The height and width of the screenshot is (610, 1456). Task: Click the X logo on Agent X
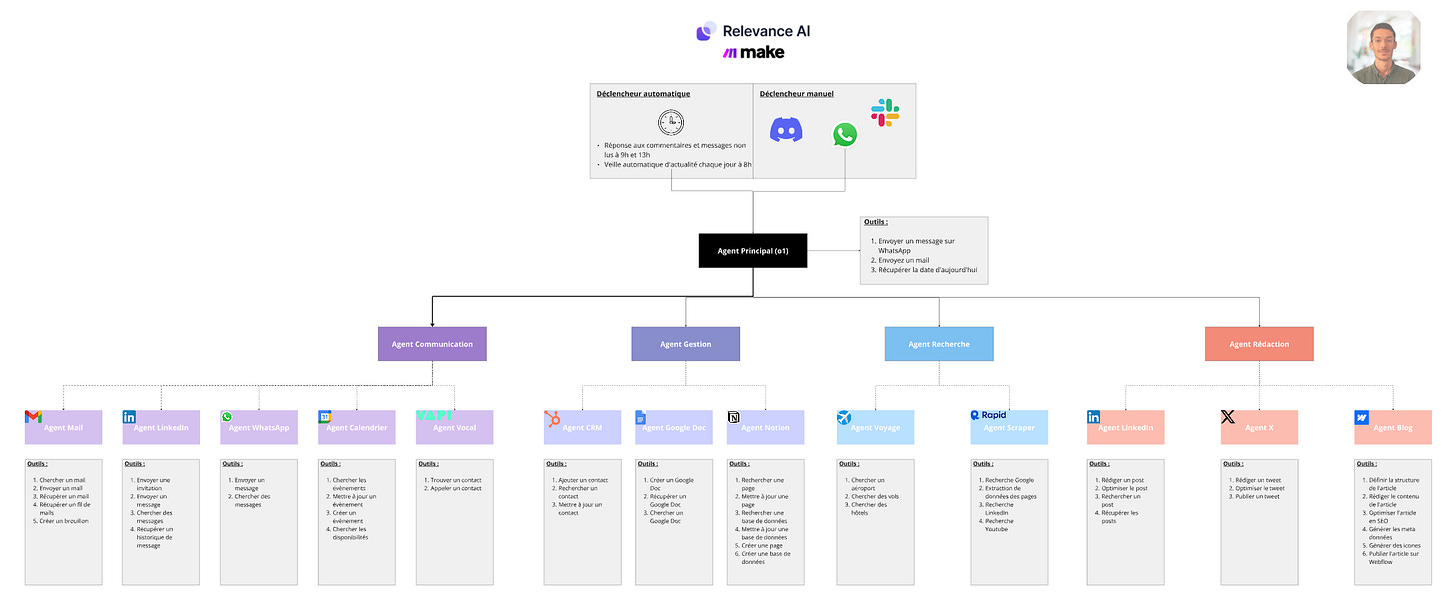point(1228,416)
